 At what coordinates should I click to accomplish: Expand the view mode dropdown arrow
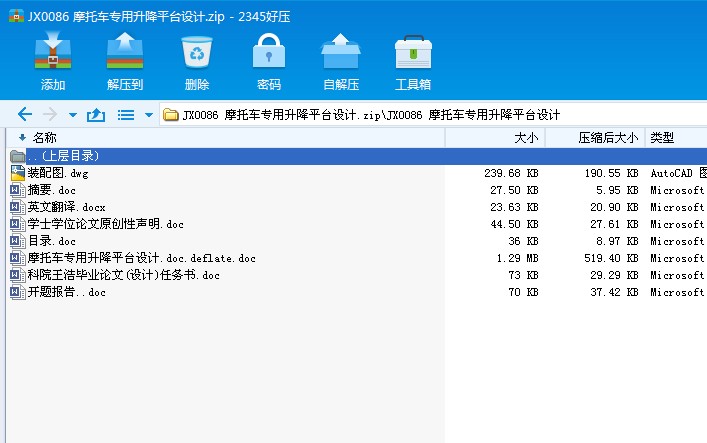click(149, 115)
